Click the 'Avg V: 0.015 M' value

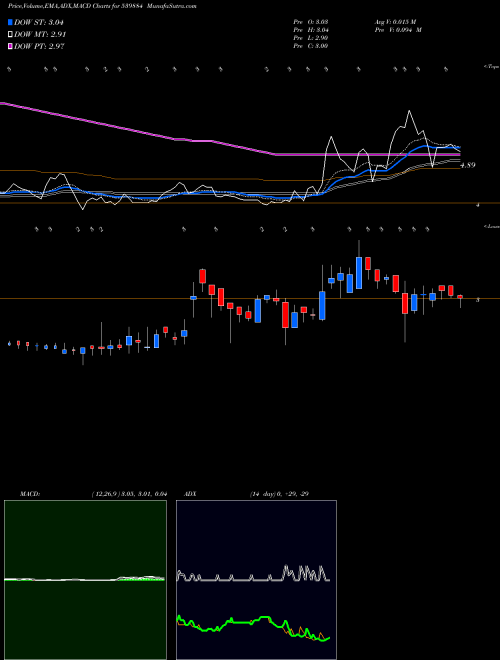395,21
